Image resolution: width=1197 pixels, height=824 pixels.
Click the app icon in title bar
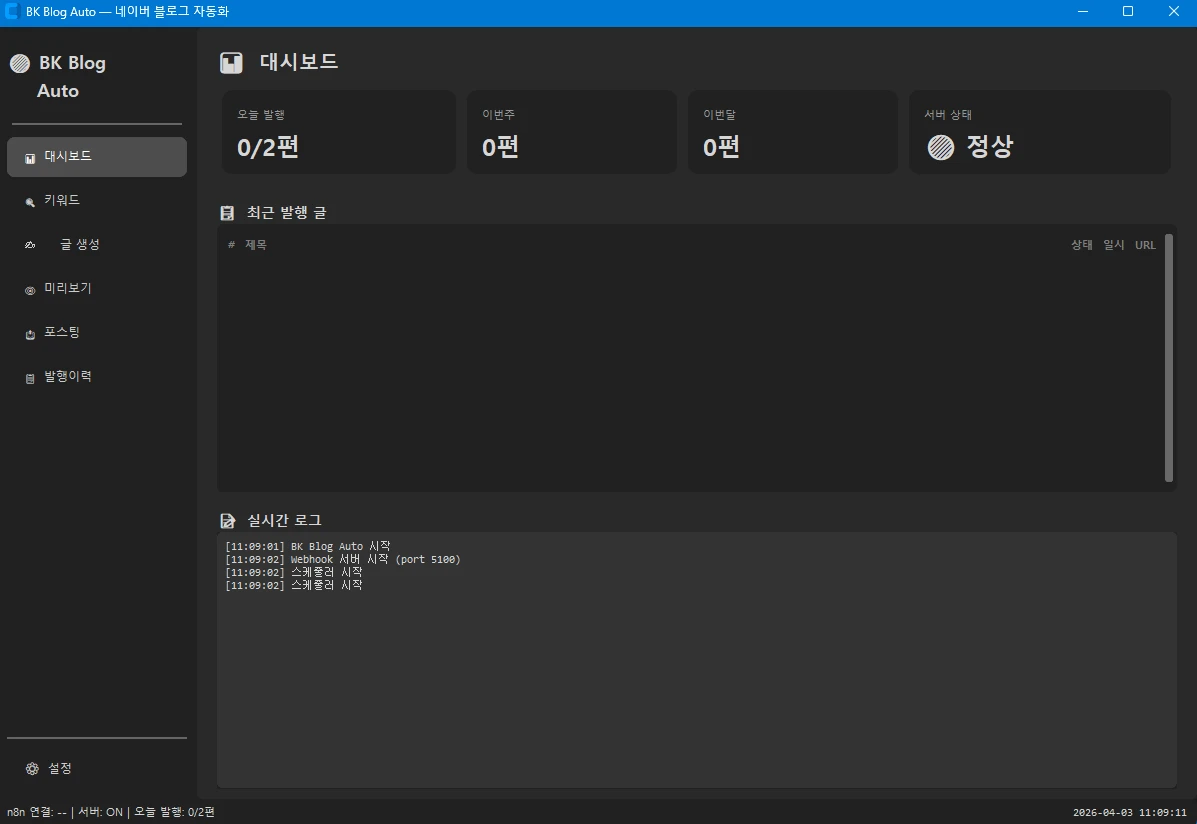[x=11, y=11]
